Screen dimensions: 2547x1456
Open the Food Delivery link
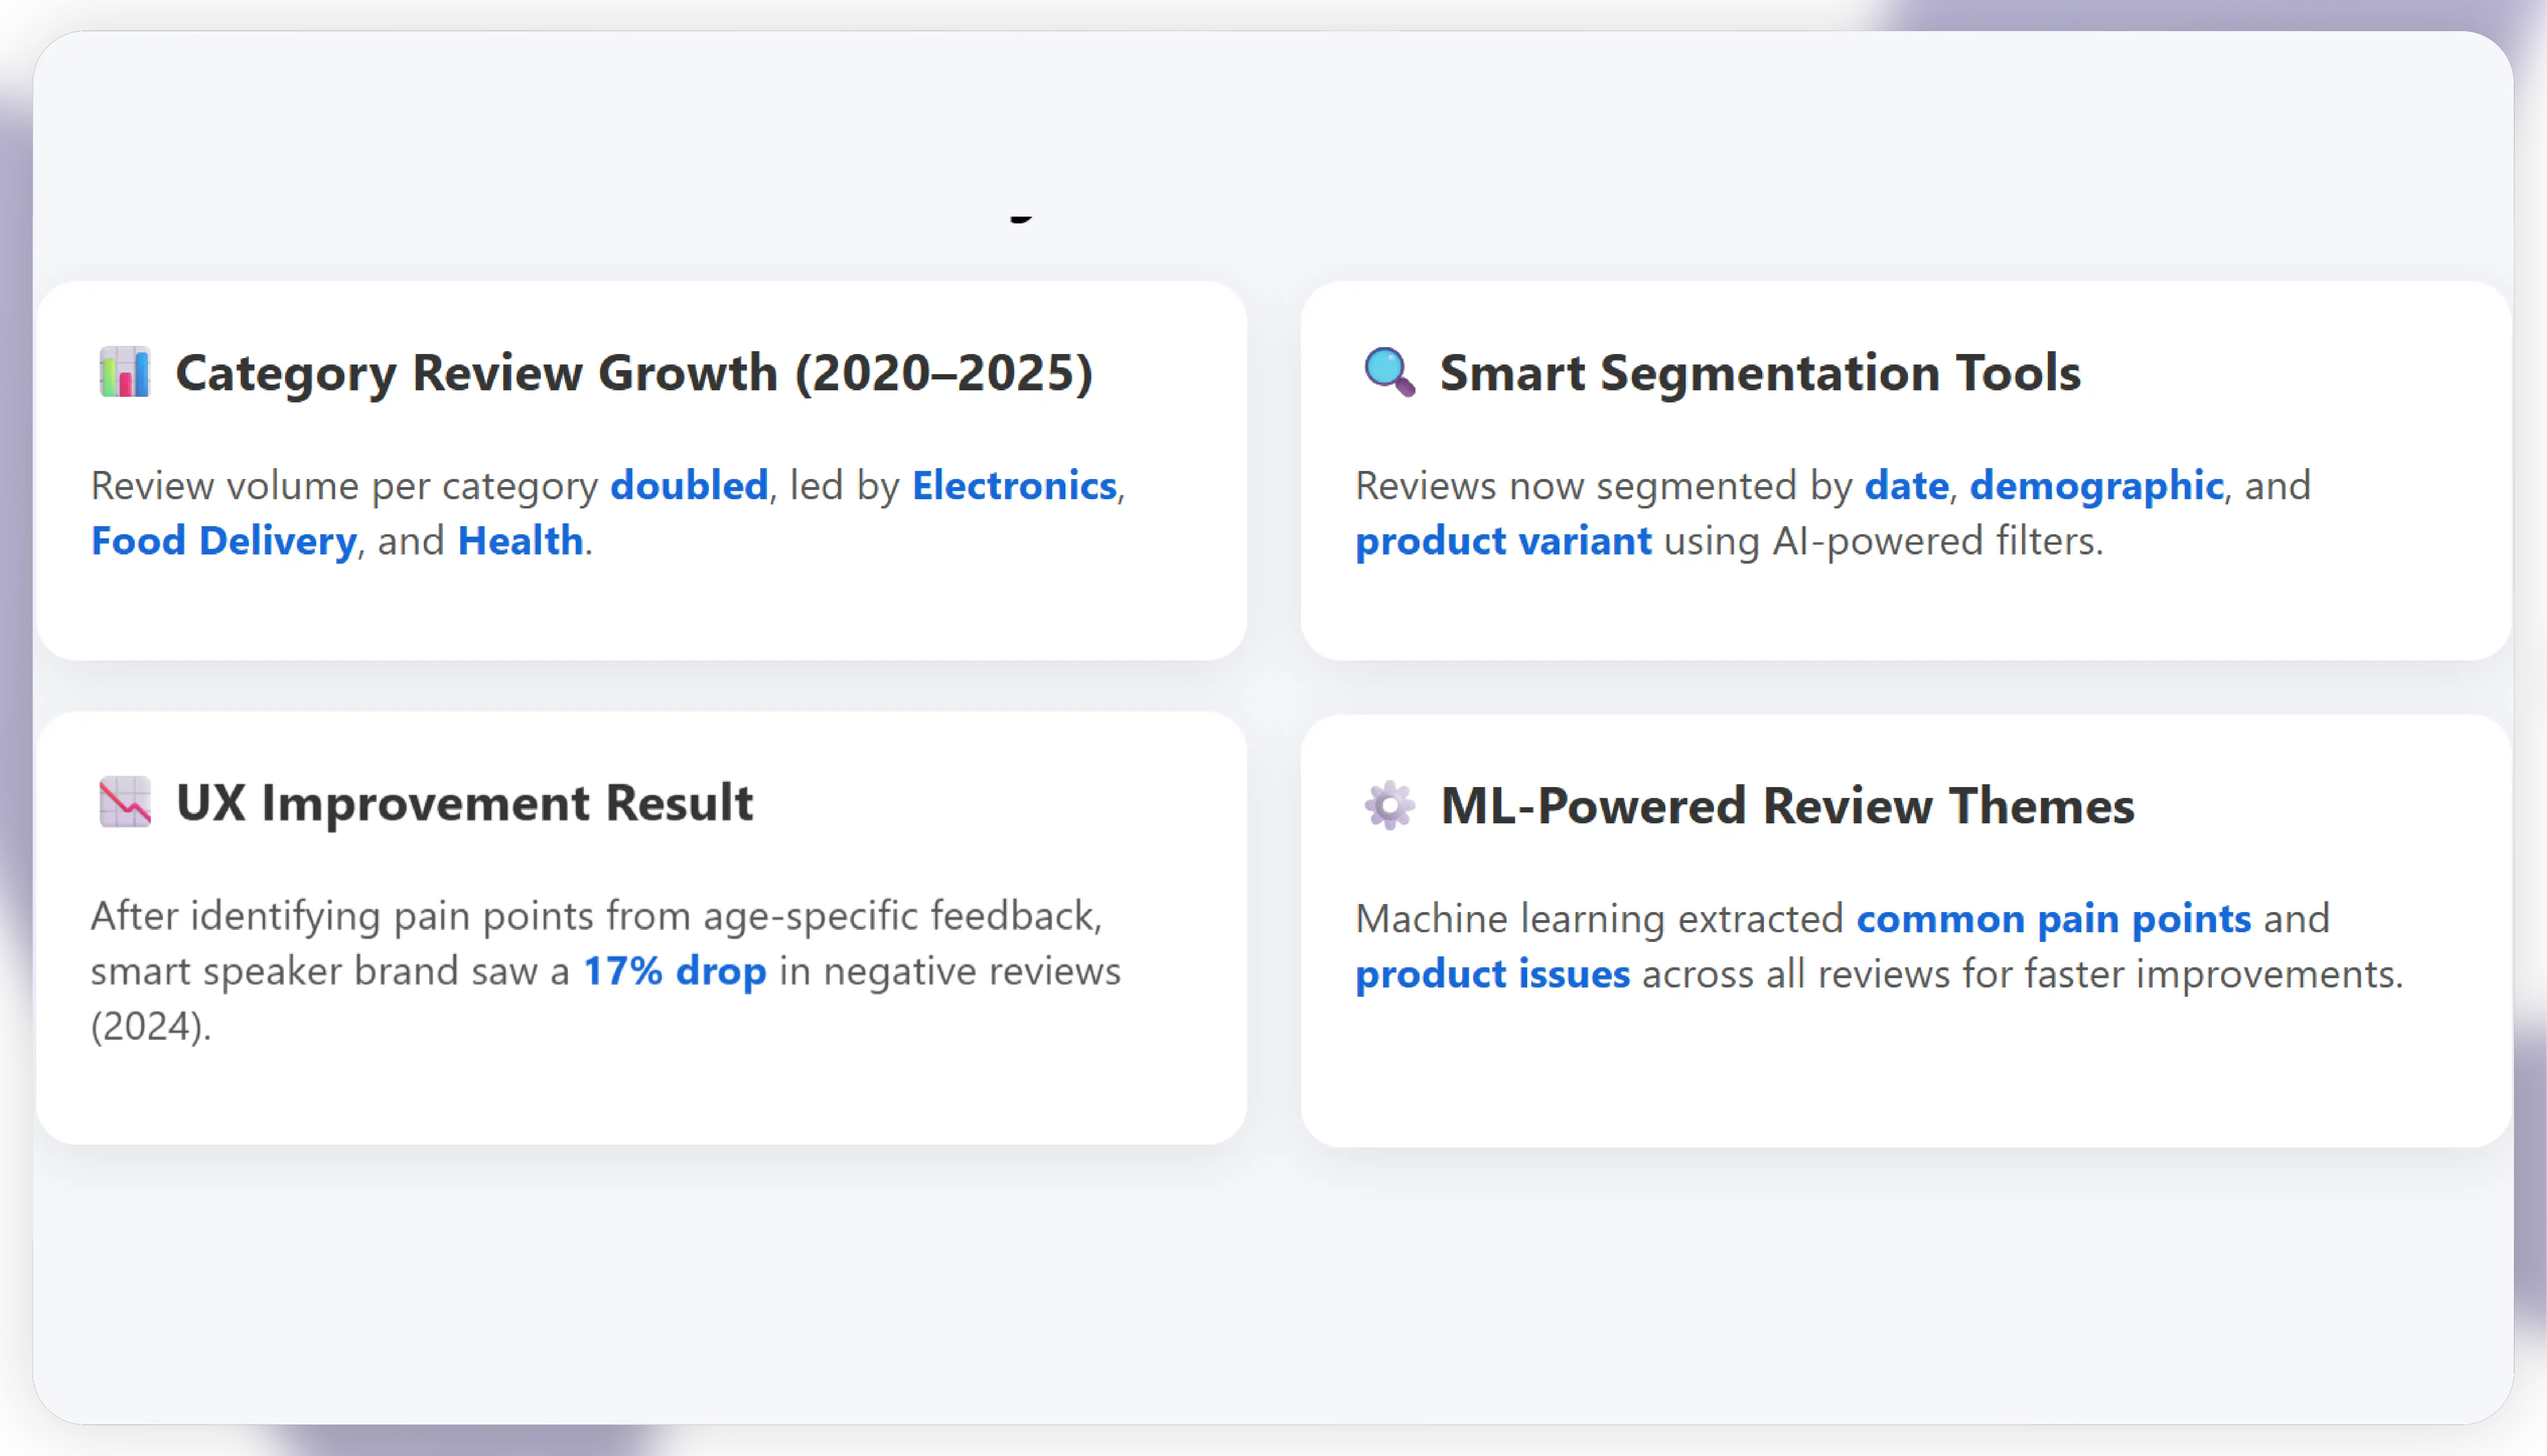tap(224, 541)
